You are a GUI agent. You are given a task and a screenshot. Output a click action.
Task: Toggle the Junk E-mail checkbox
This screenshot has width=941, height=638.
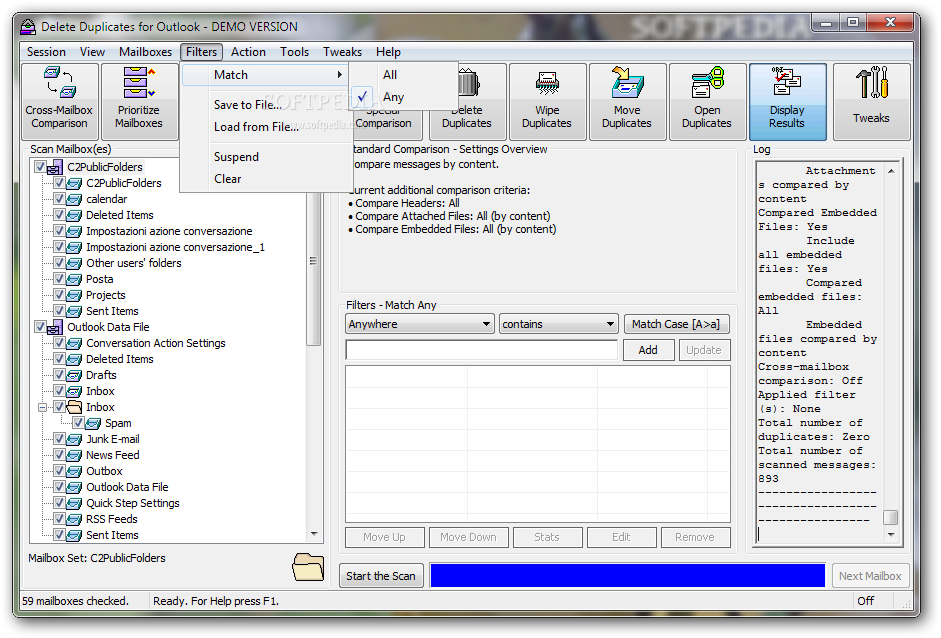[x=59, y=439]
